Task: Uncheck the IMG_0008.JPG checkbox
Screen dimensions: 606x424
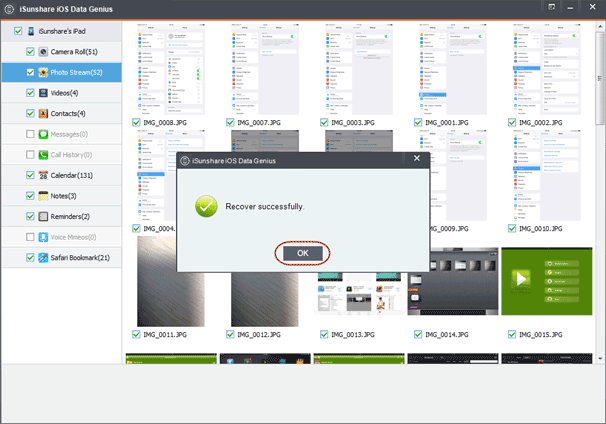Action: (x=136, y=123)
